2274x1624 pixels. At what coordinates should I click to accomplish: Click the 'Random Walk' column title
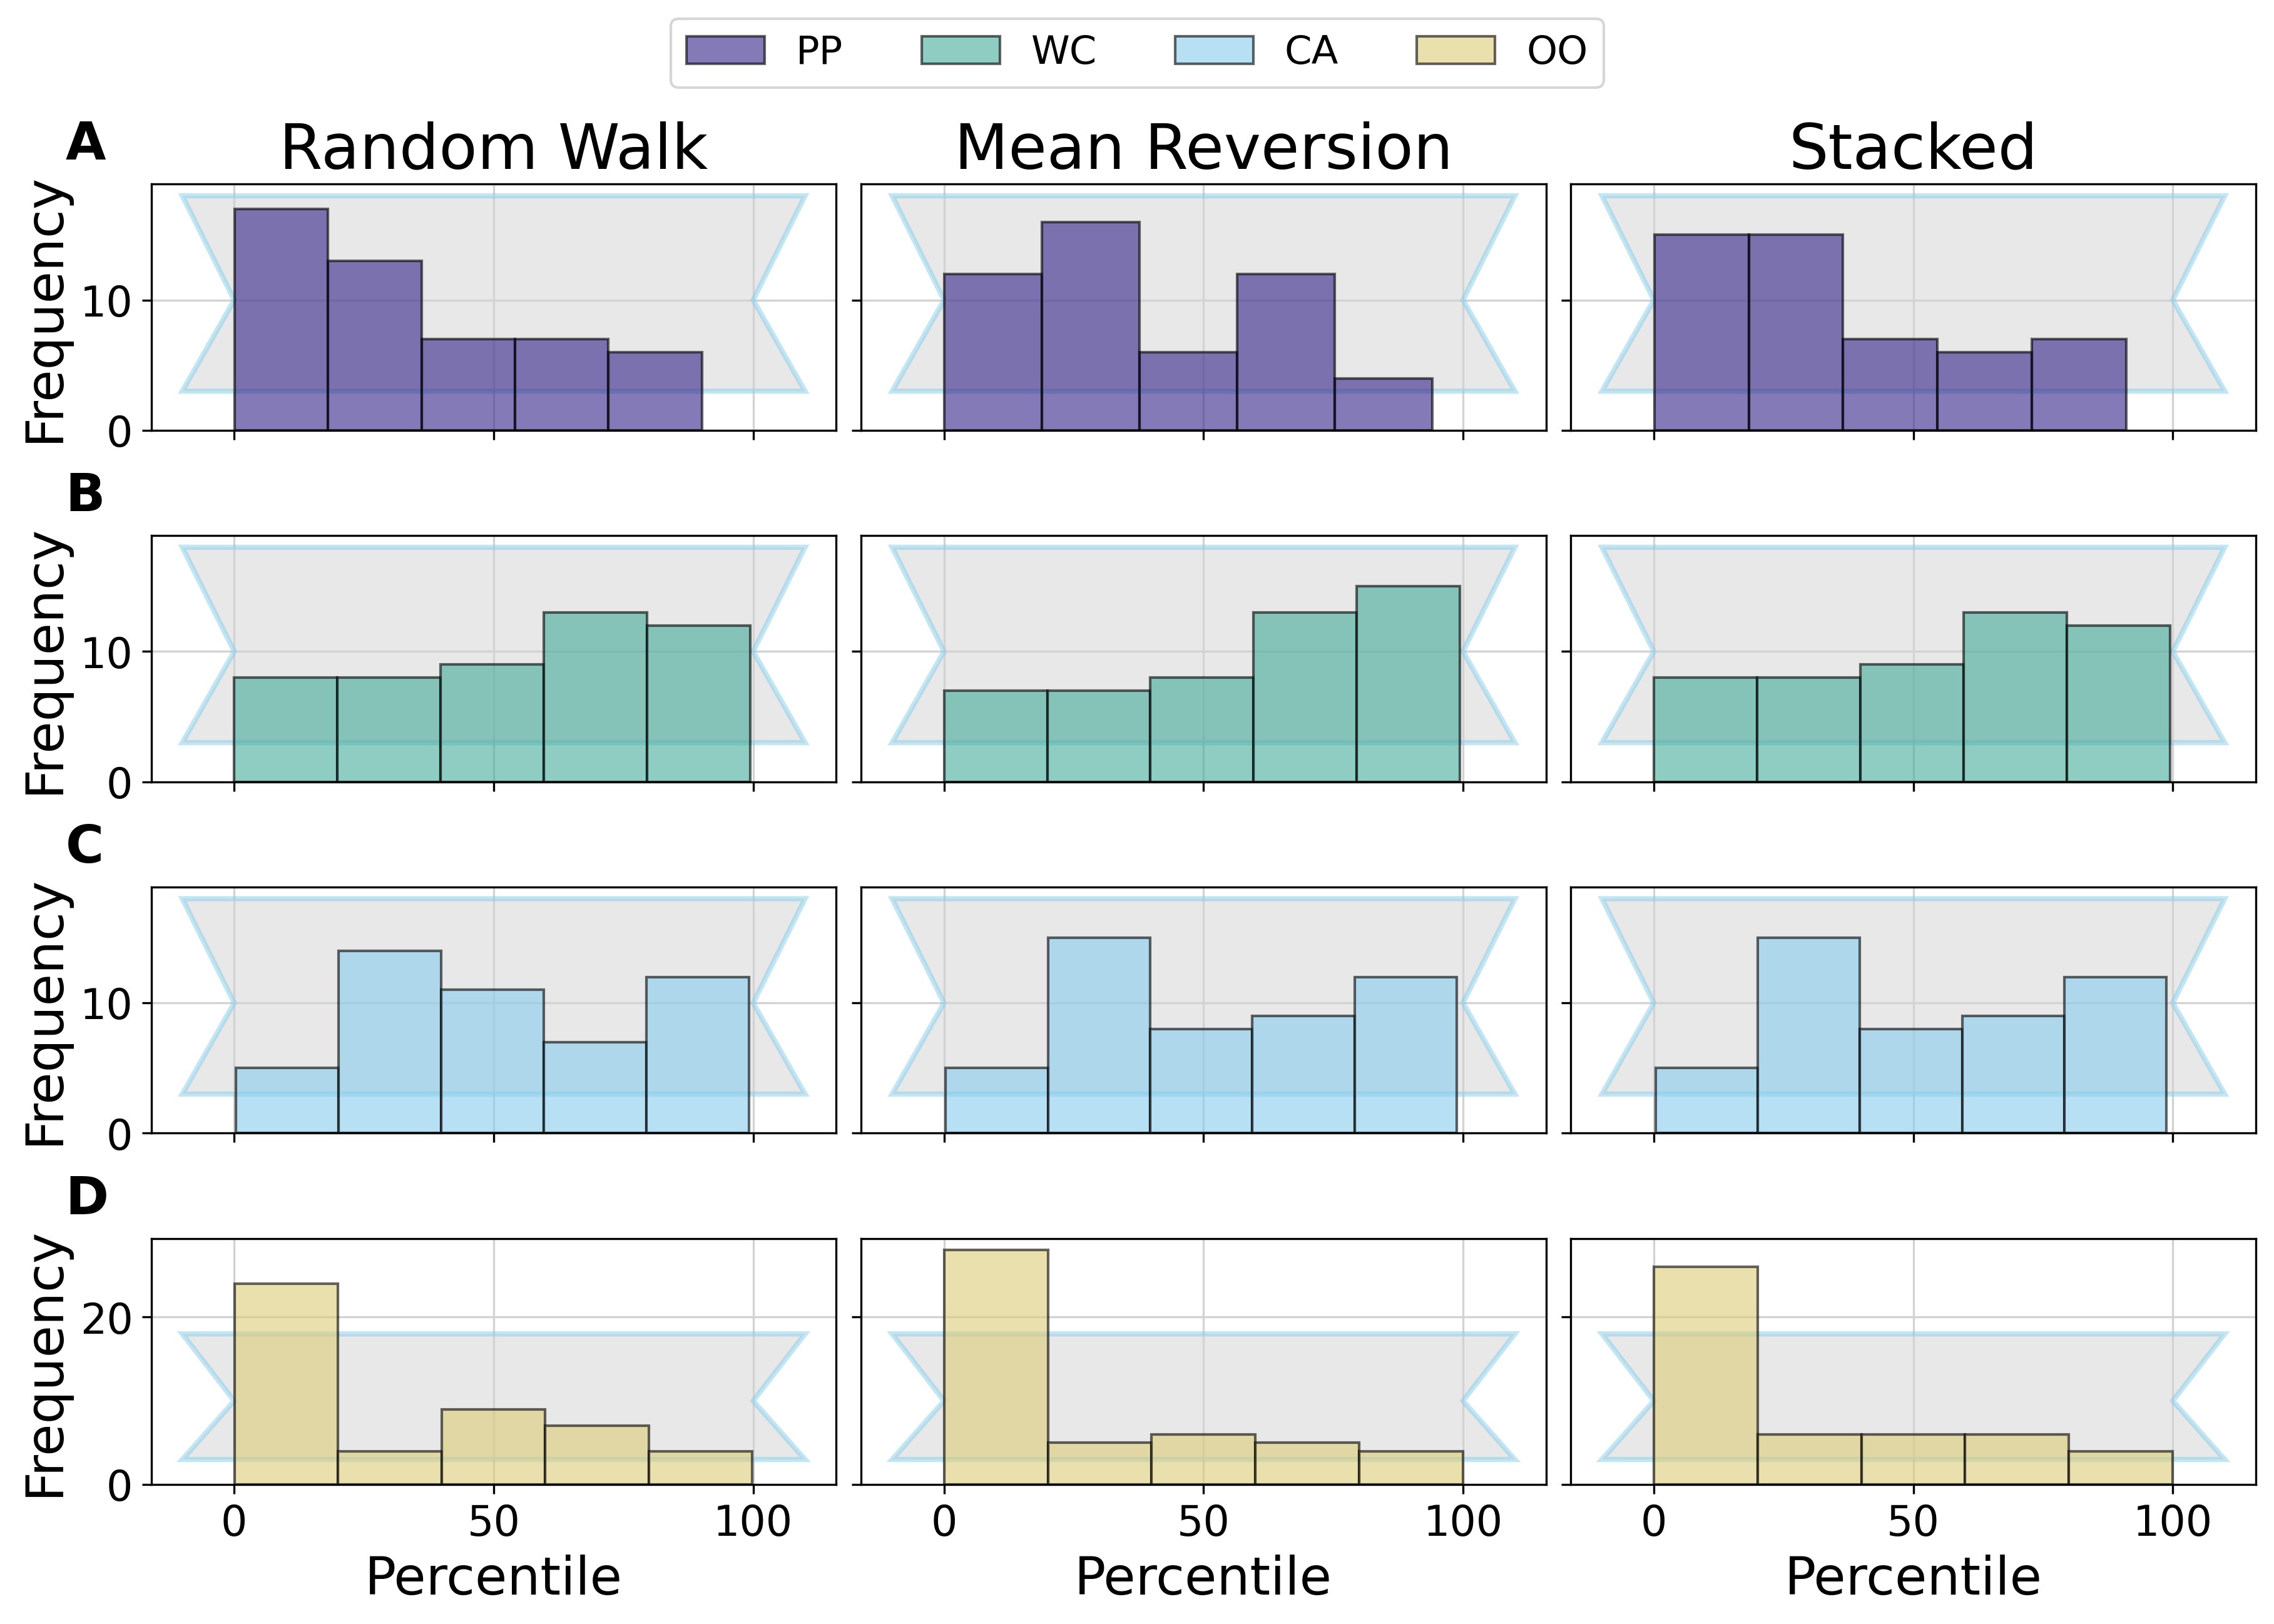pyautogui.click(x=493, y=148)
